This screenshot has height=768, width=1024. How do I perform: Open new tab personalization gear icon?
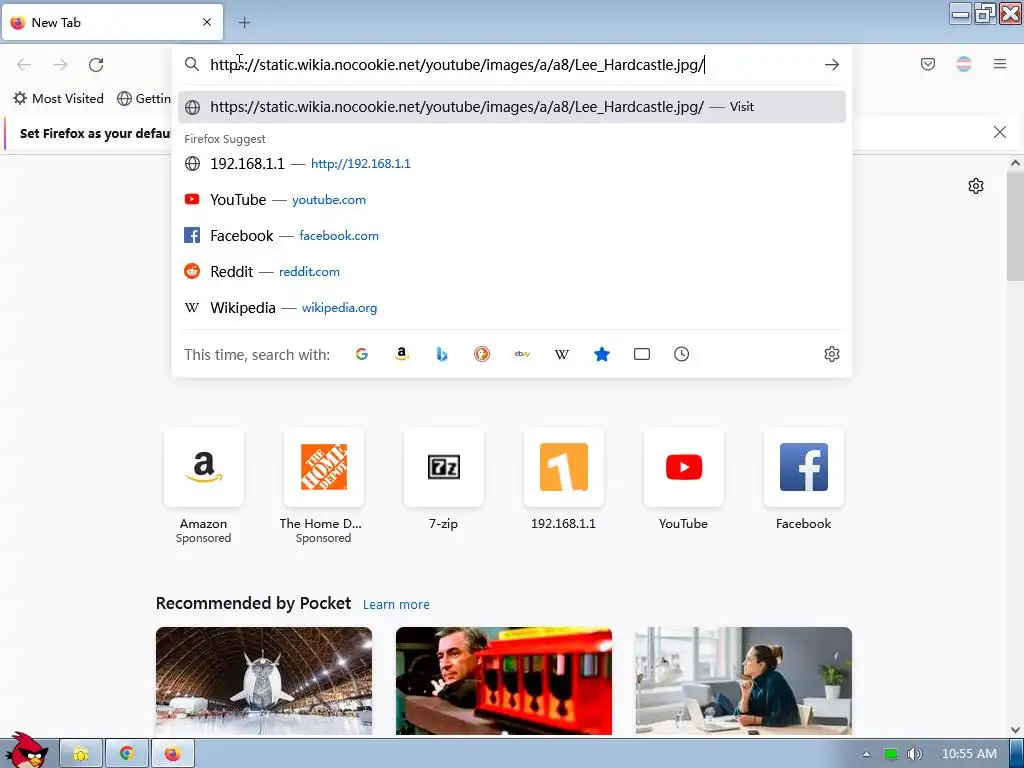point(976,186)
